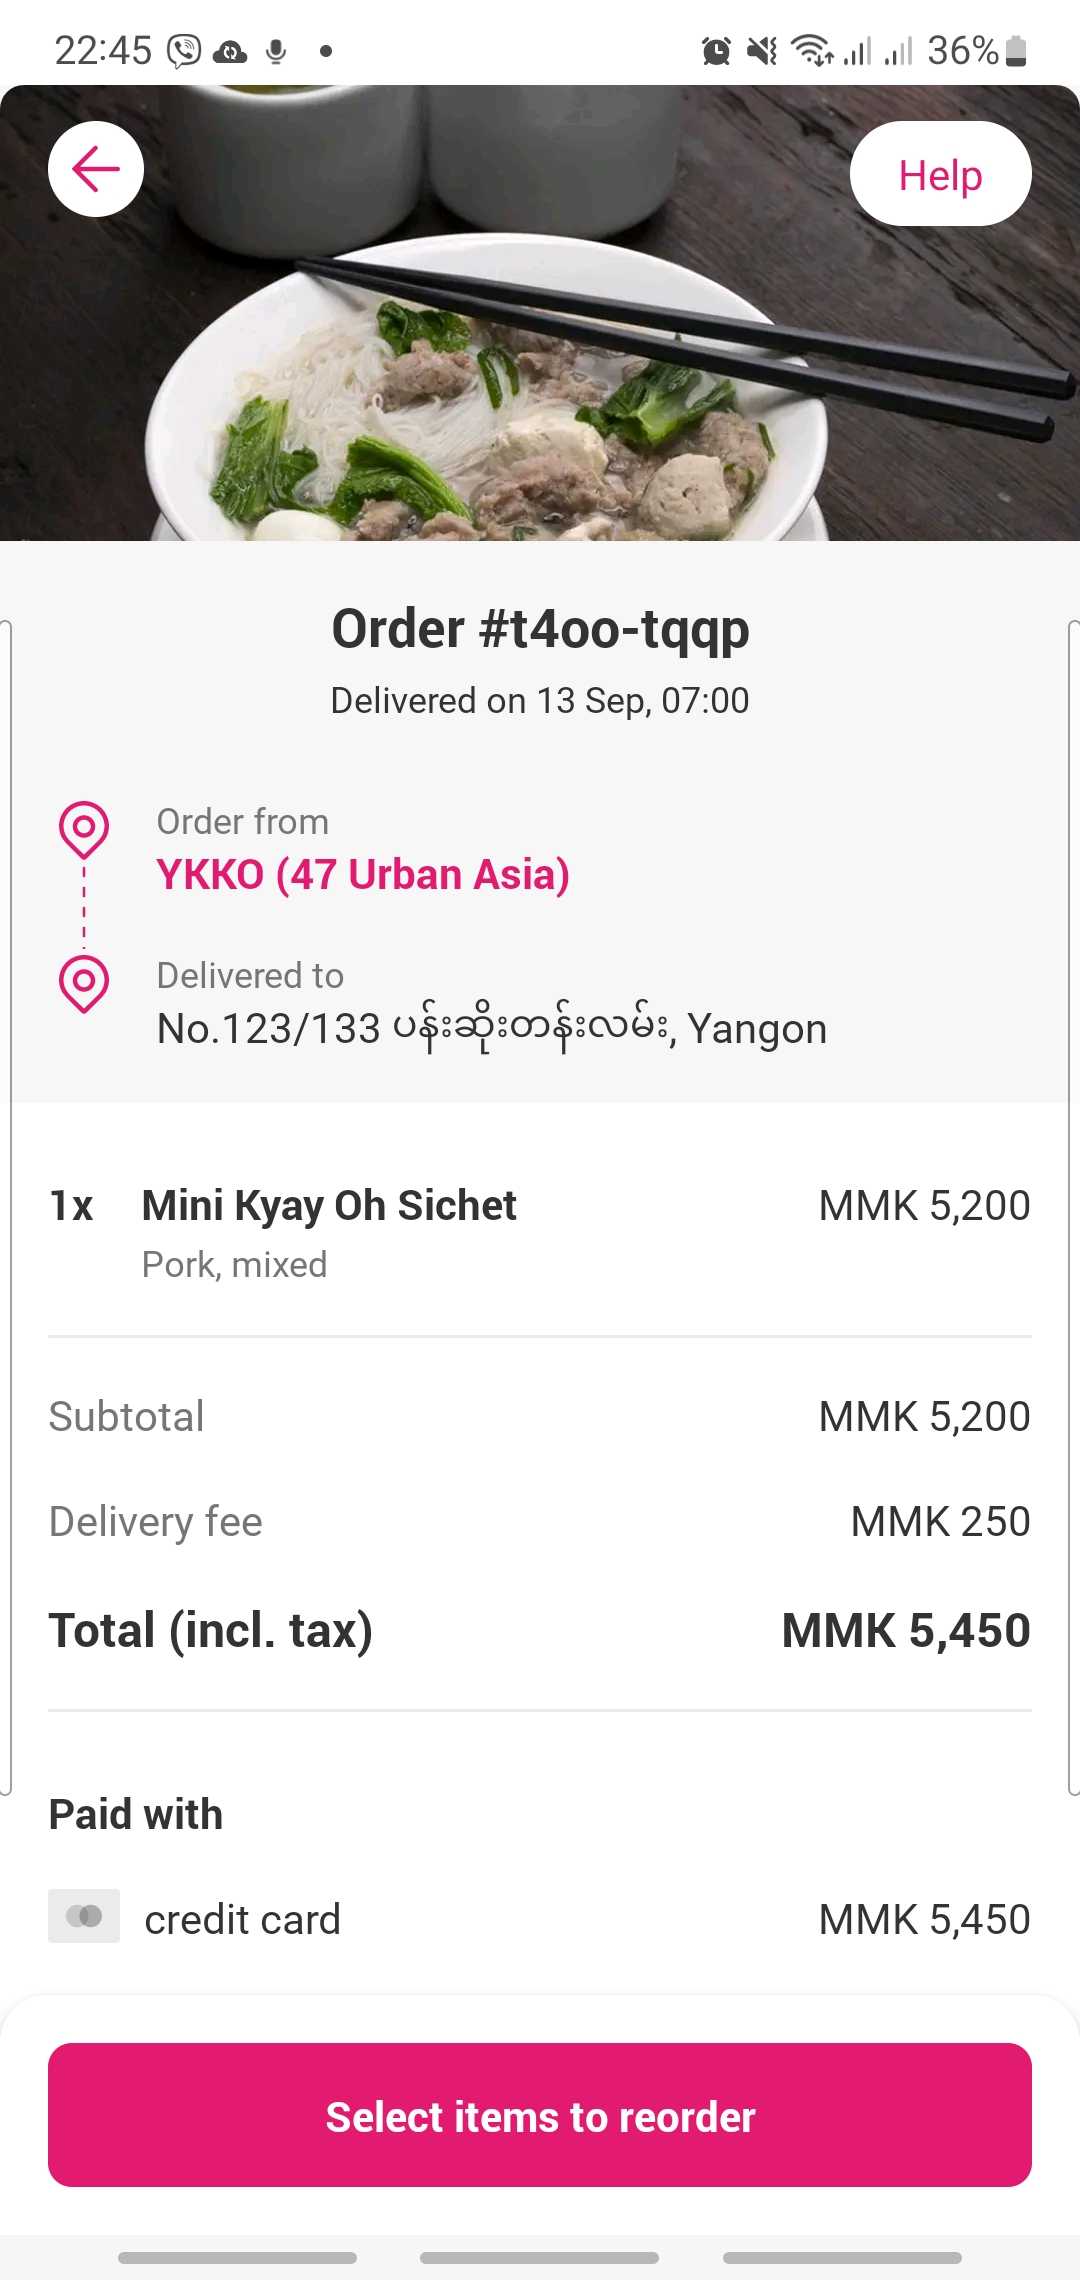Viewport: 1080px width, 2280px height.
Task: Select the Mini Kyay Oh Sichet item
Action: [329, 1206]
